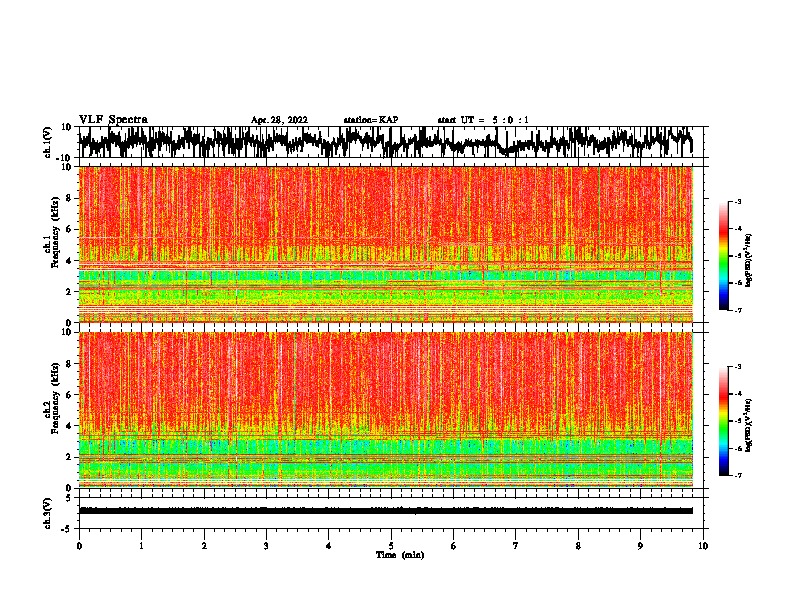Click the ch.2 spectrogram color scale bar

tap(724, 421)
